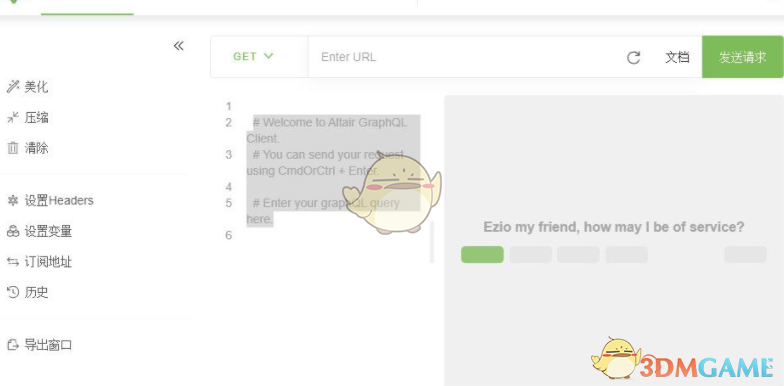Reload docs with the refresh icon
This screenshot has height=386, width=784.
tap(634, 58)
